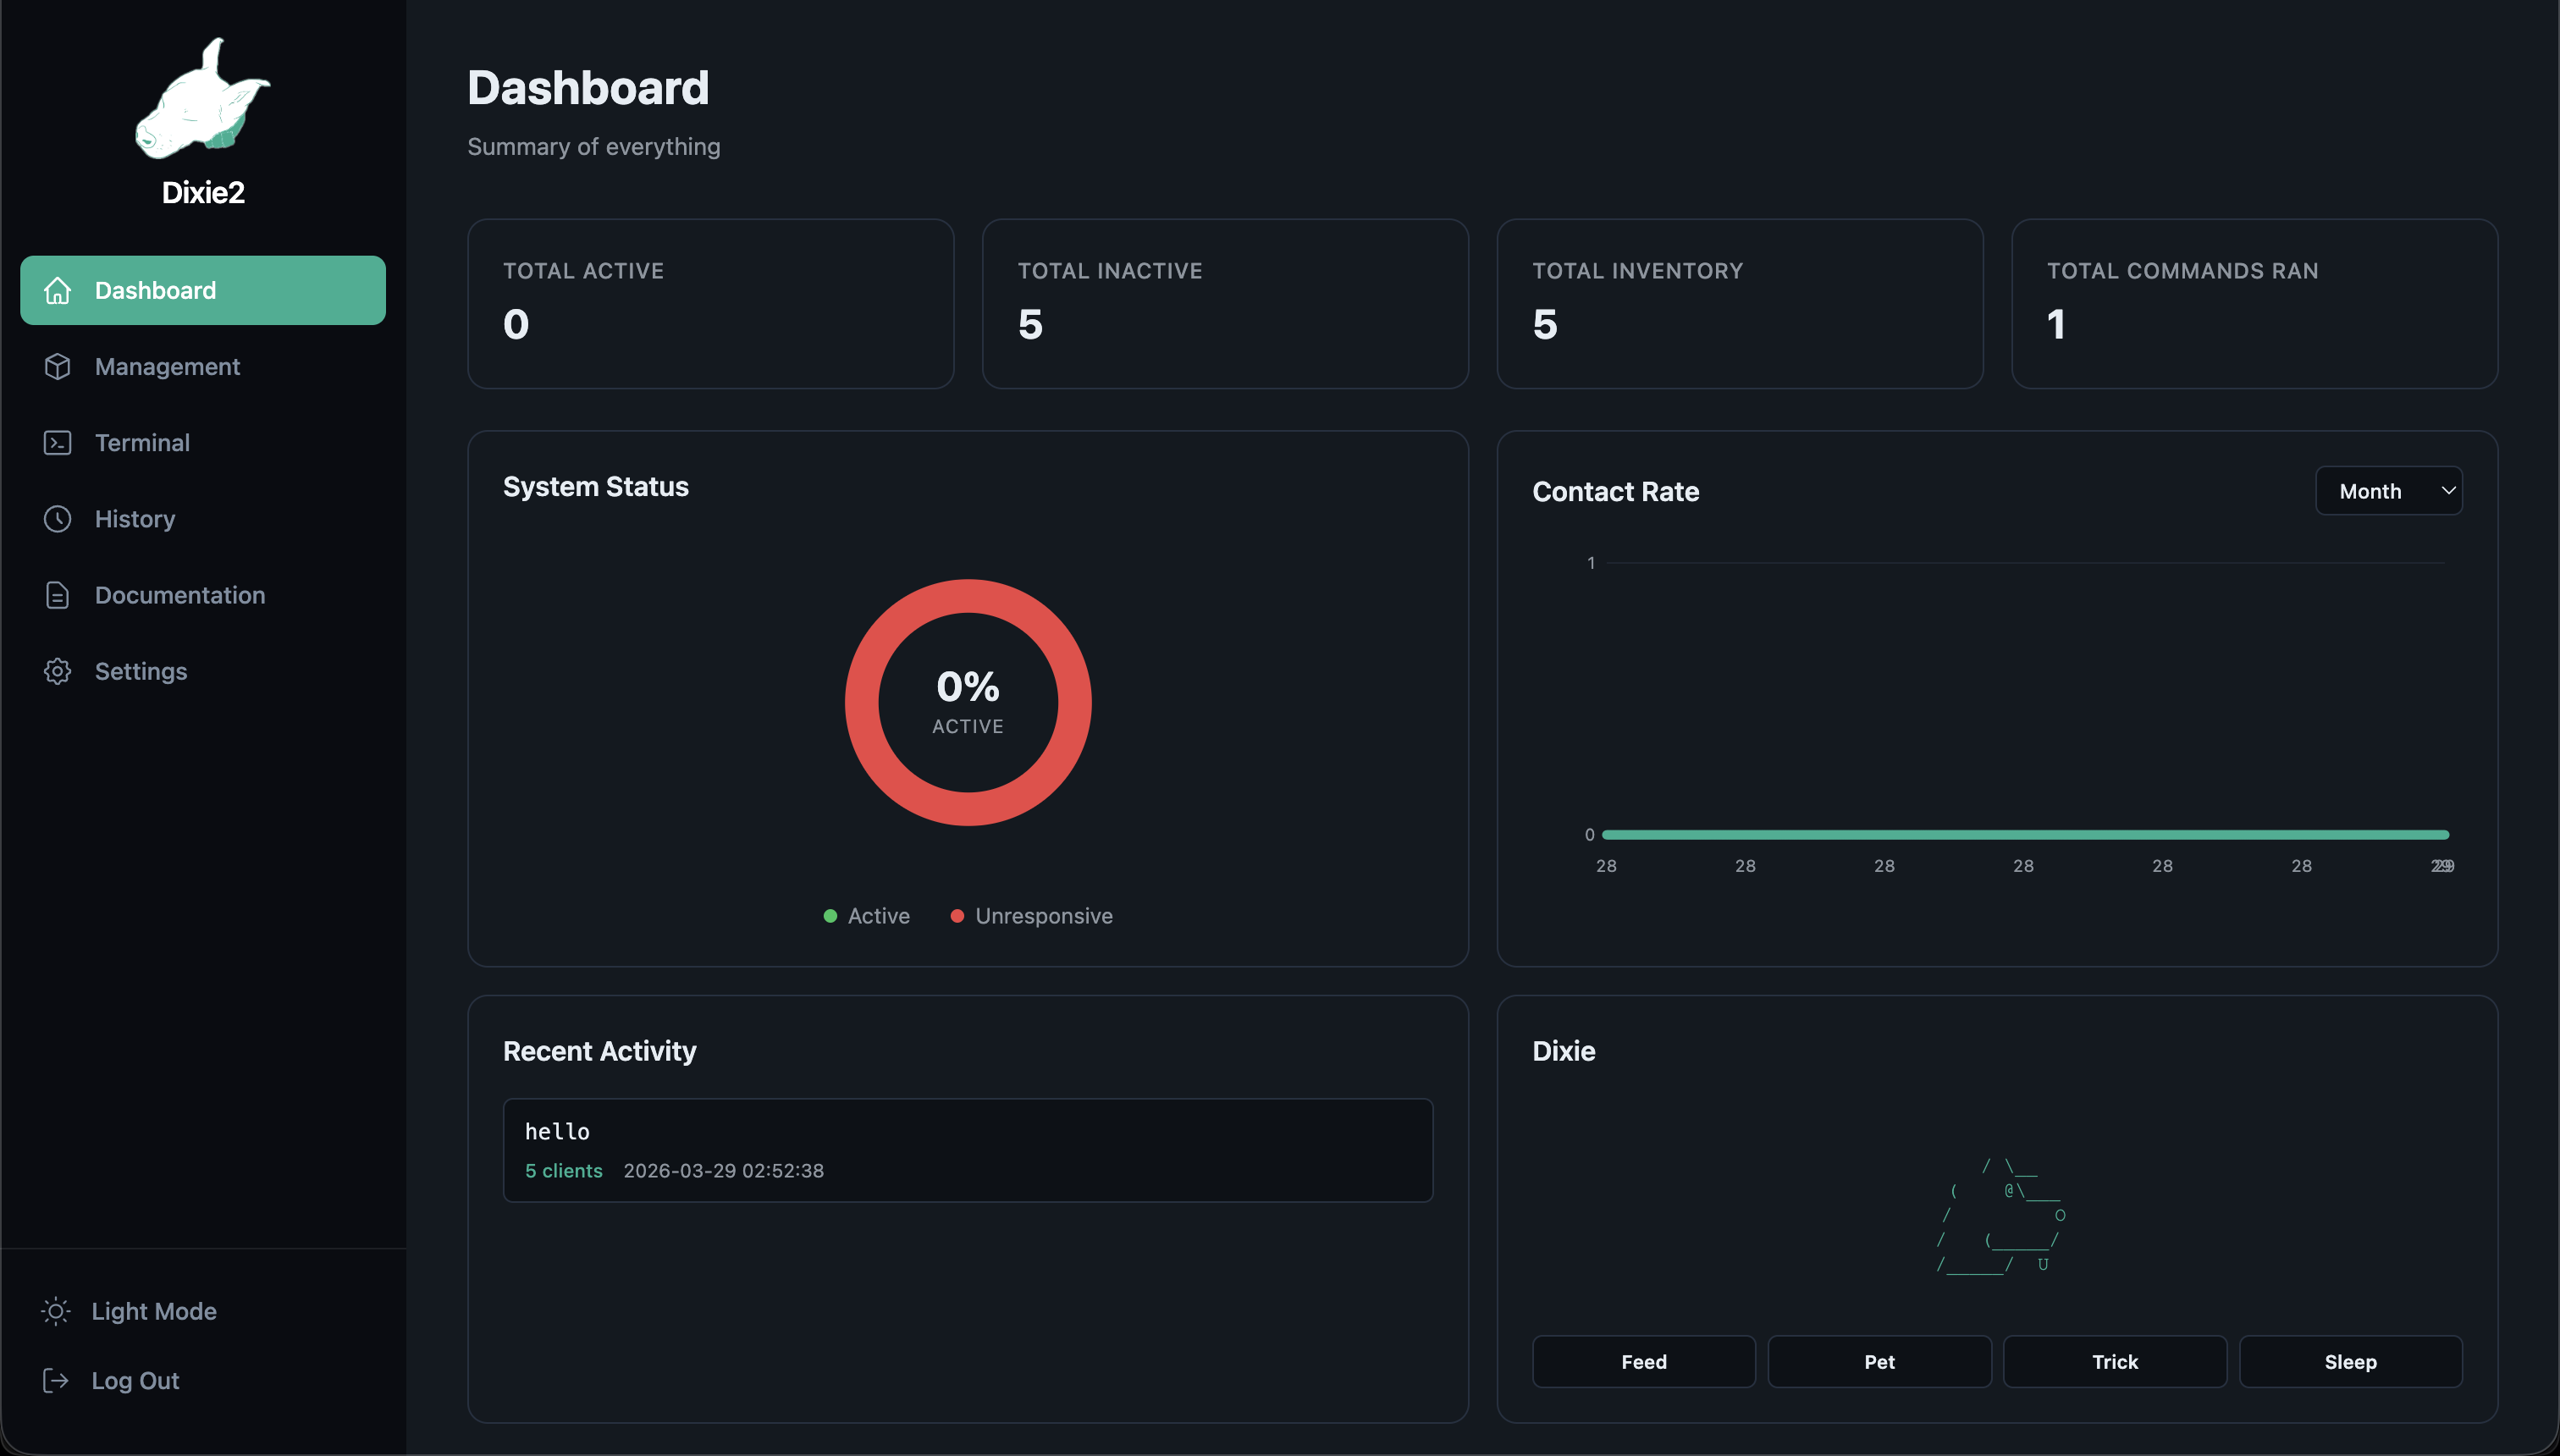Click the Terminal prompt icon
Image resolution: width=2560 pixels, height=1456 pixels.
pos(57,443)
